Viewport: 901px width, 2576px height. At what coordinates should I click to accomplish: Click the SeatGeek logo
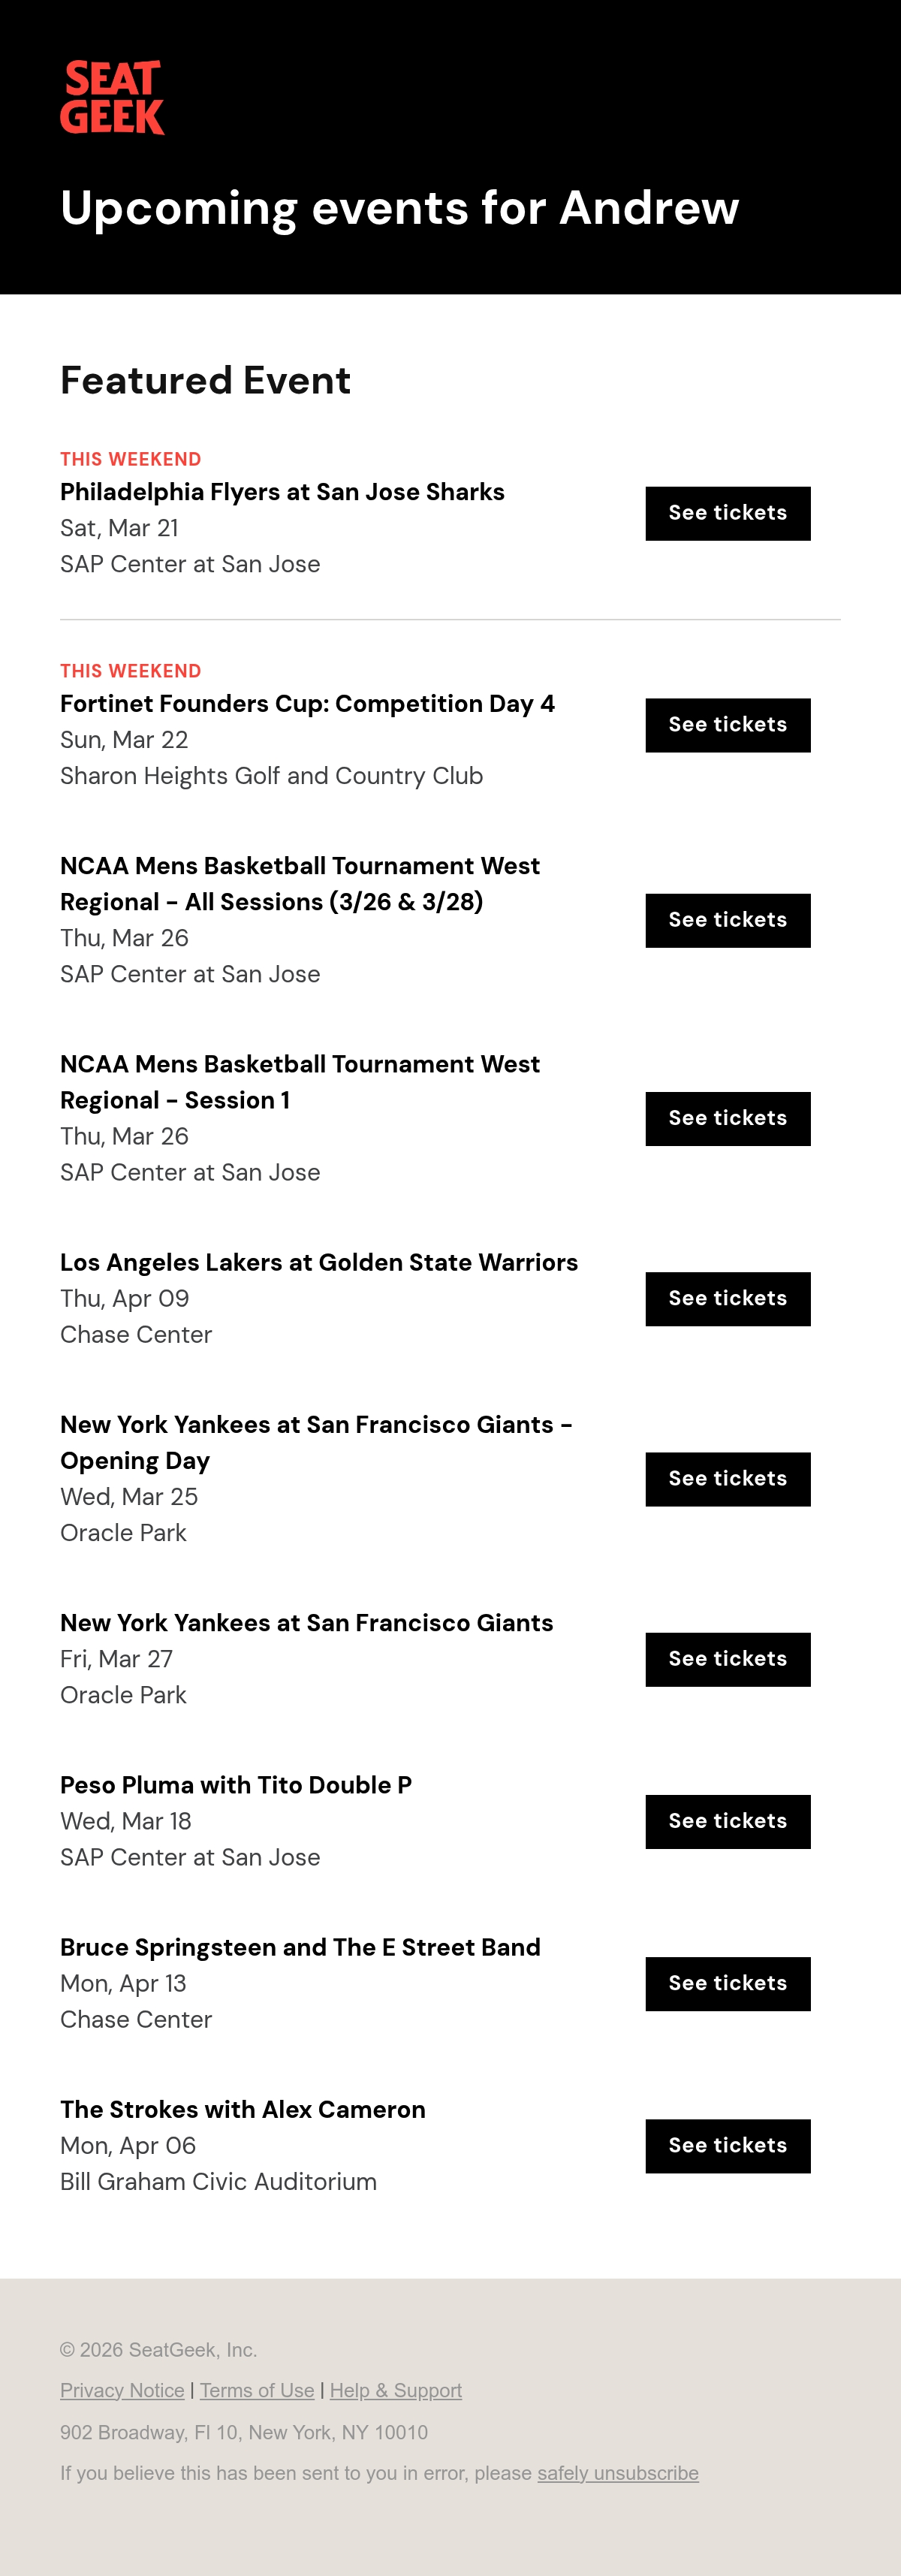pyautogui.click(x=112, y=97)
